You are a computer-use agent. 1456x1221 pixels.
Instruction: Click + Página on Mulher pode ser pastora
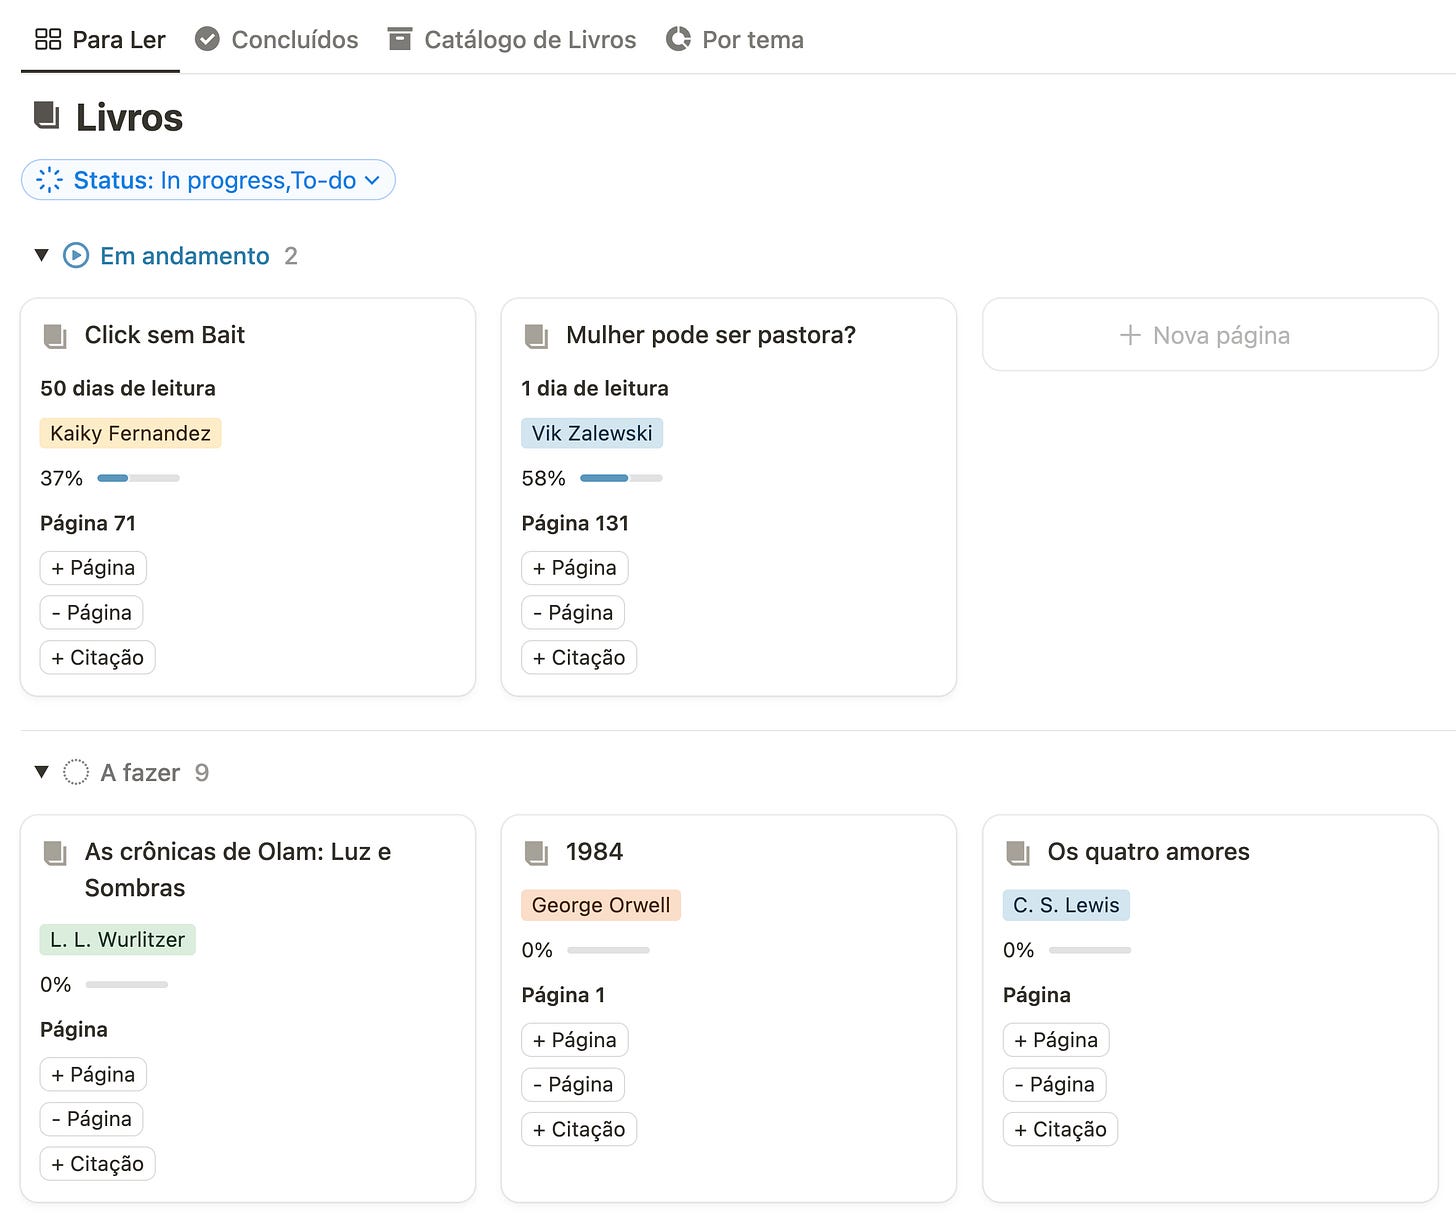[x=575, y=568]
